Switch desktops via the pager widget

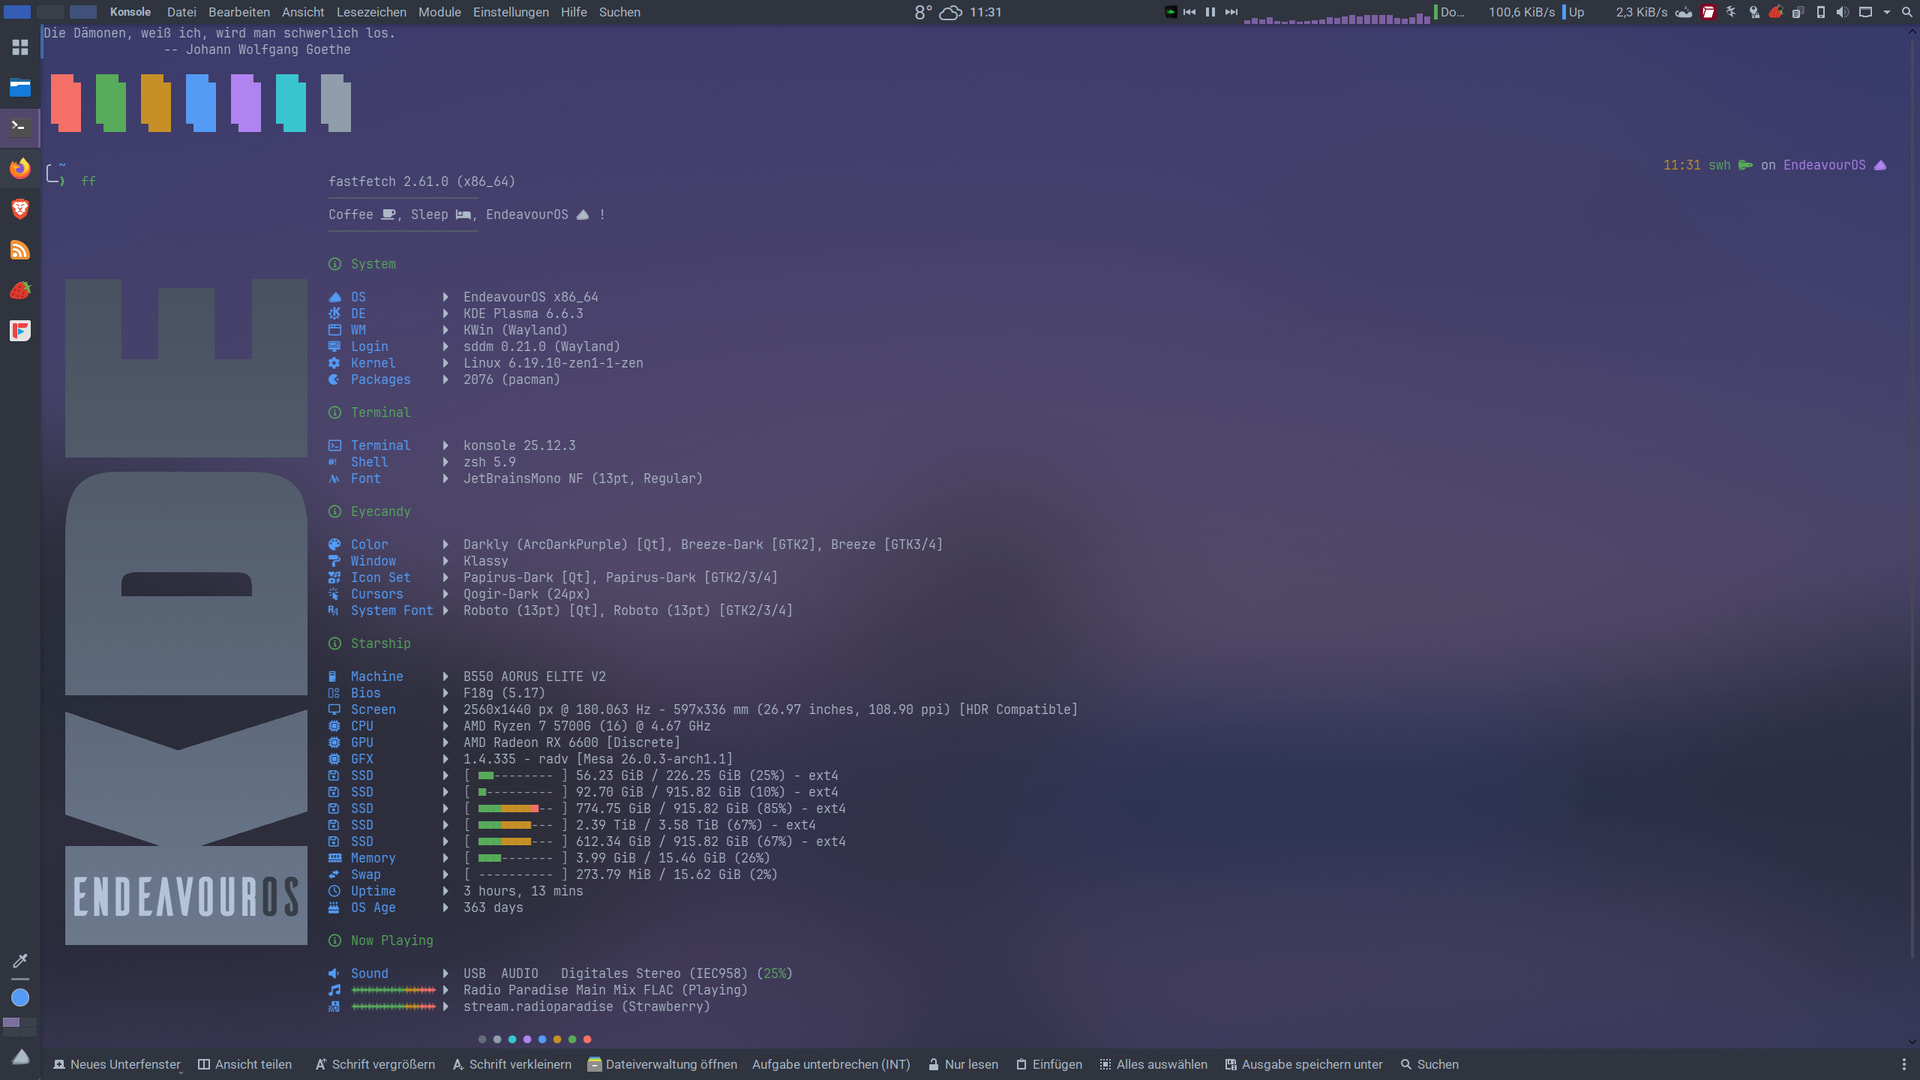click(x=20, y=1027)
